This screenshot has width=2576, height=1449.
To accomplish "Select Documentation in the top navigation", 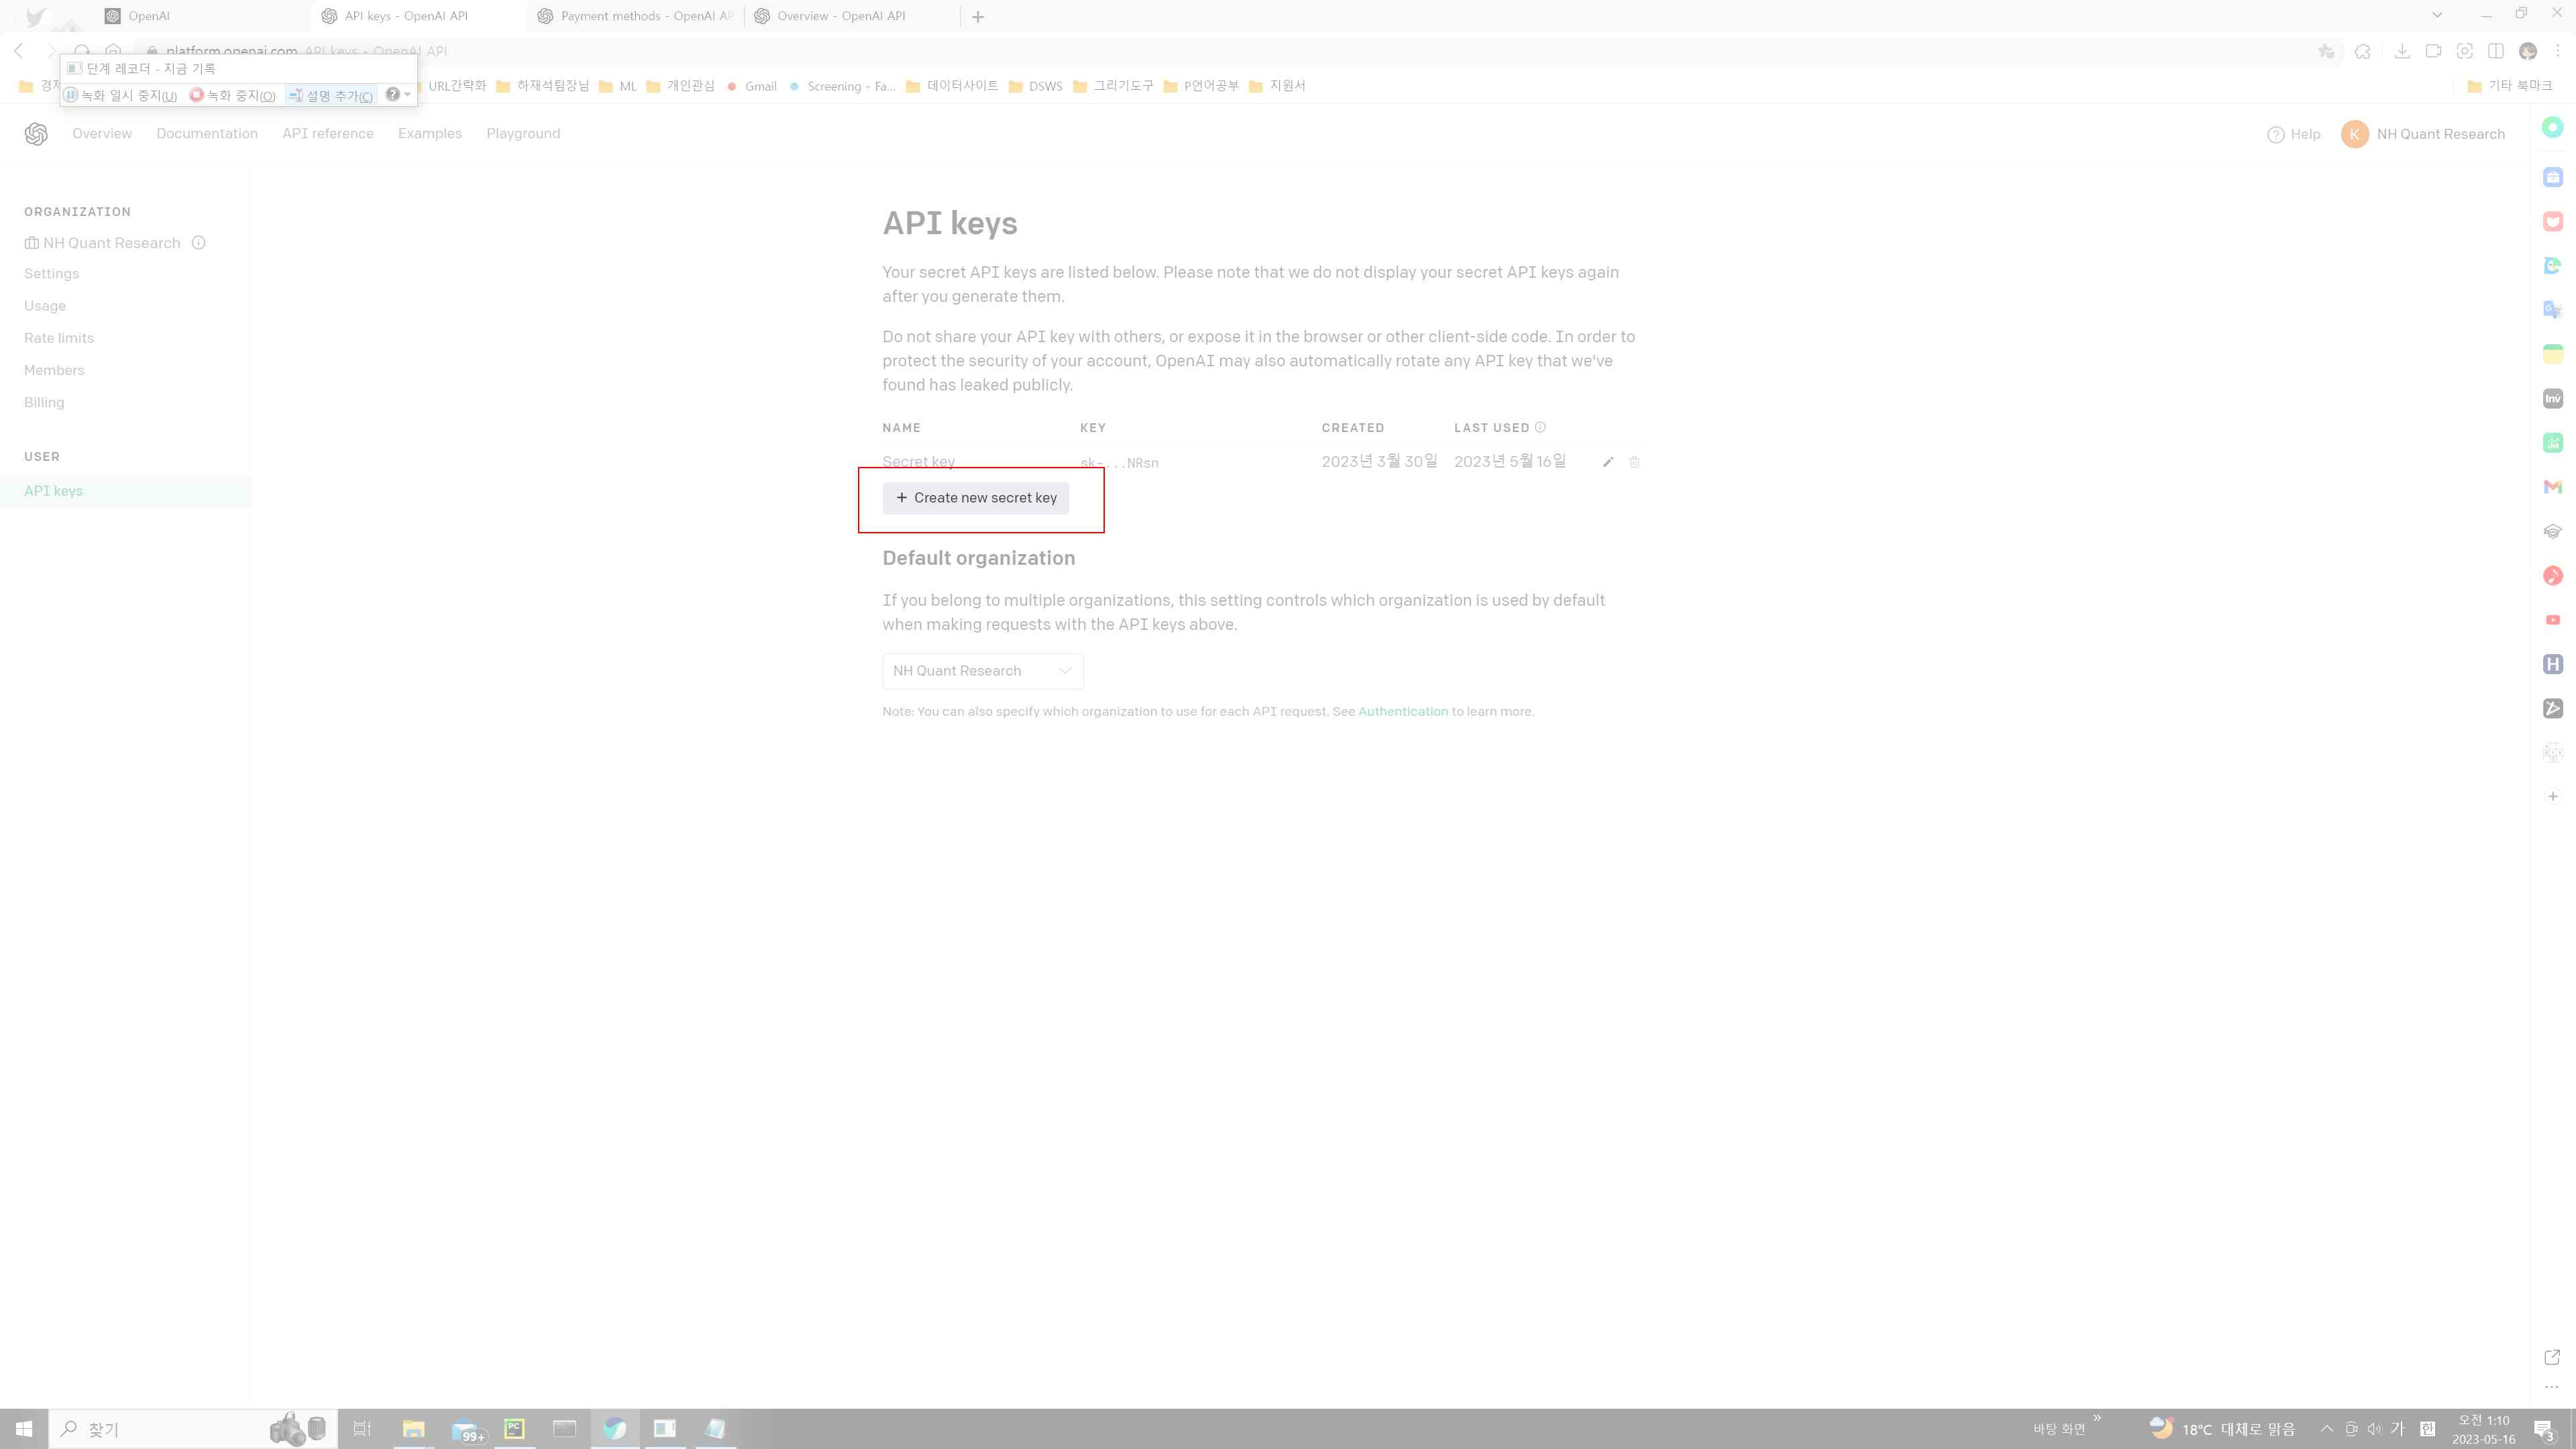I will pyautogui.click(x=206, y=133).
